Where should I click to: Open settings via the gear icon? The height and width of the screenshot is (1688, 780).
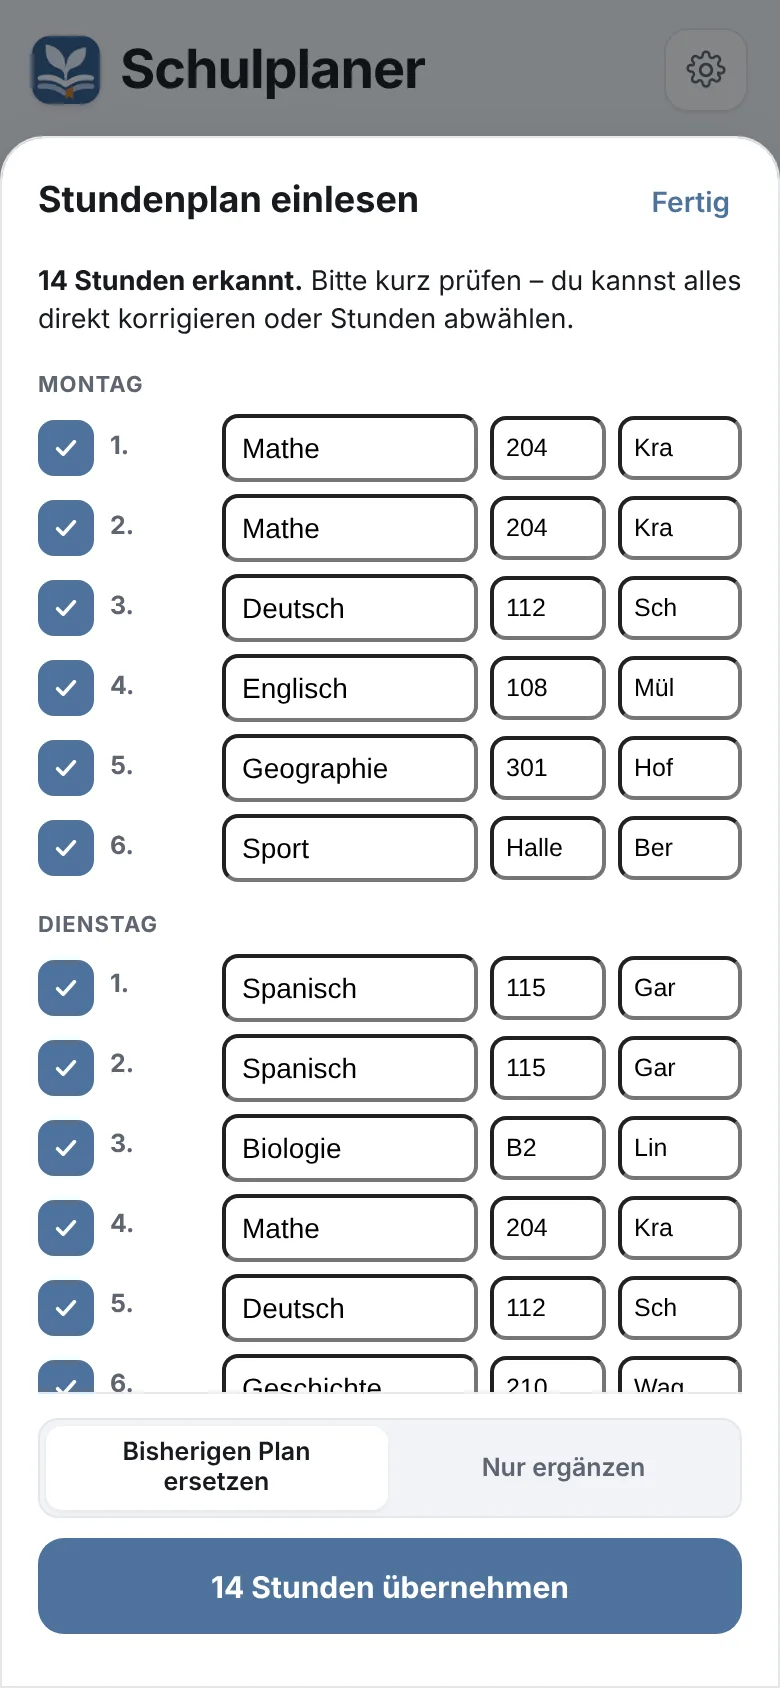click(706, 69)
